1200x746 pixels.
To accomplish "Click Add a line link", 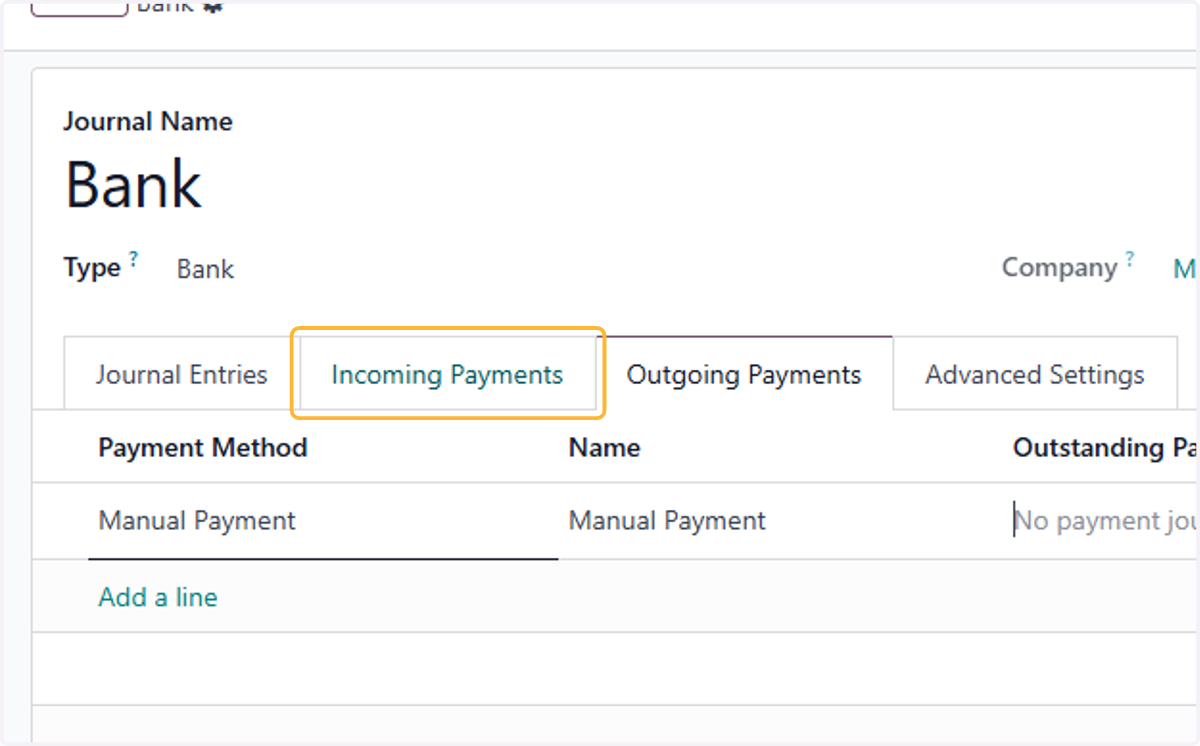I will 158,597.
